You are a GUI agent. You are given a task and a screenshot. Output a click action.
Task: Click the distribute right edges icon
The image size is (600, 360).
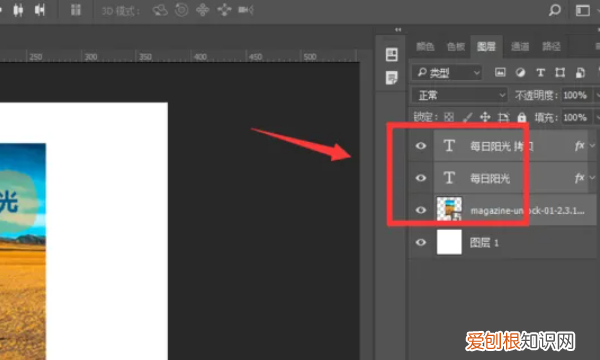coord(40,10)
